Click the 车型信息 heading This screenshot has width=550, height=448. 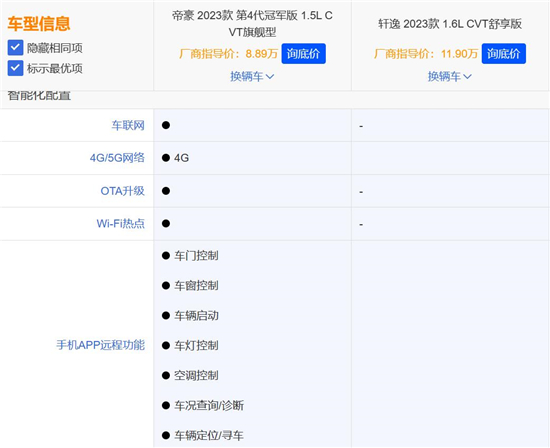pos(39,24)
